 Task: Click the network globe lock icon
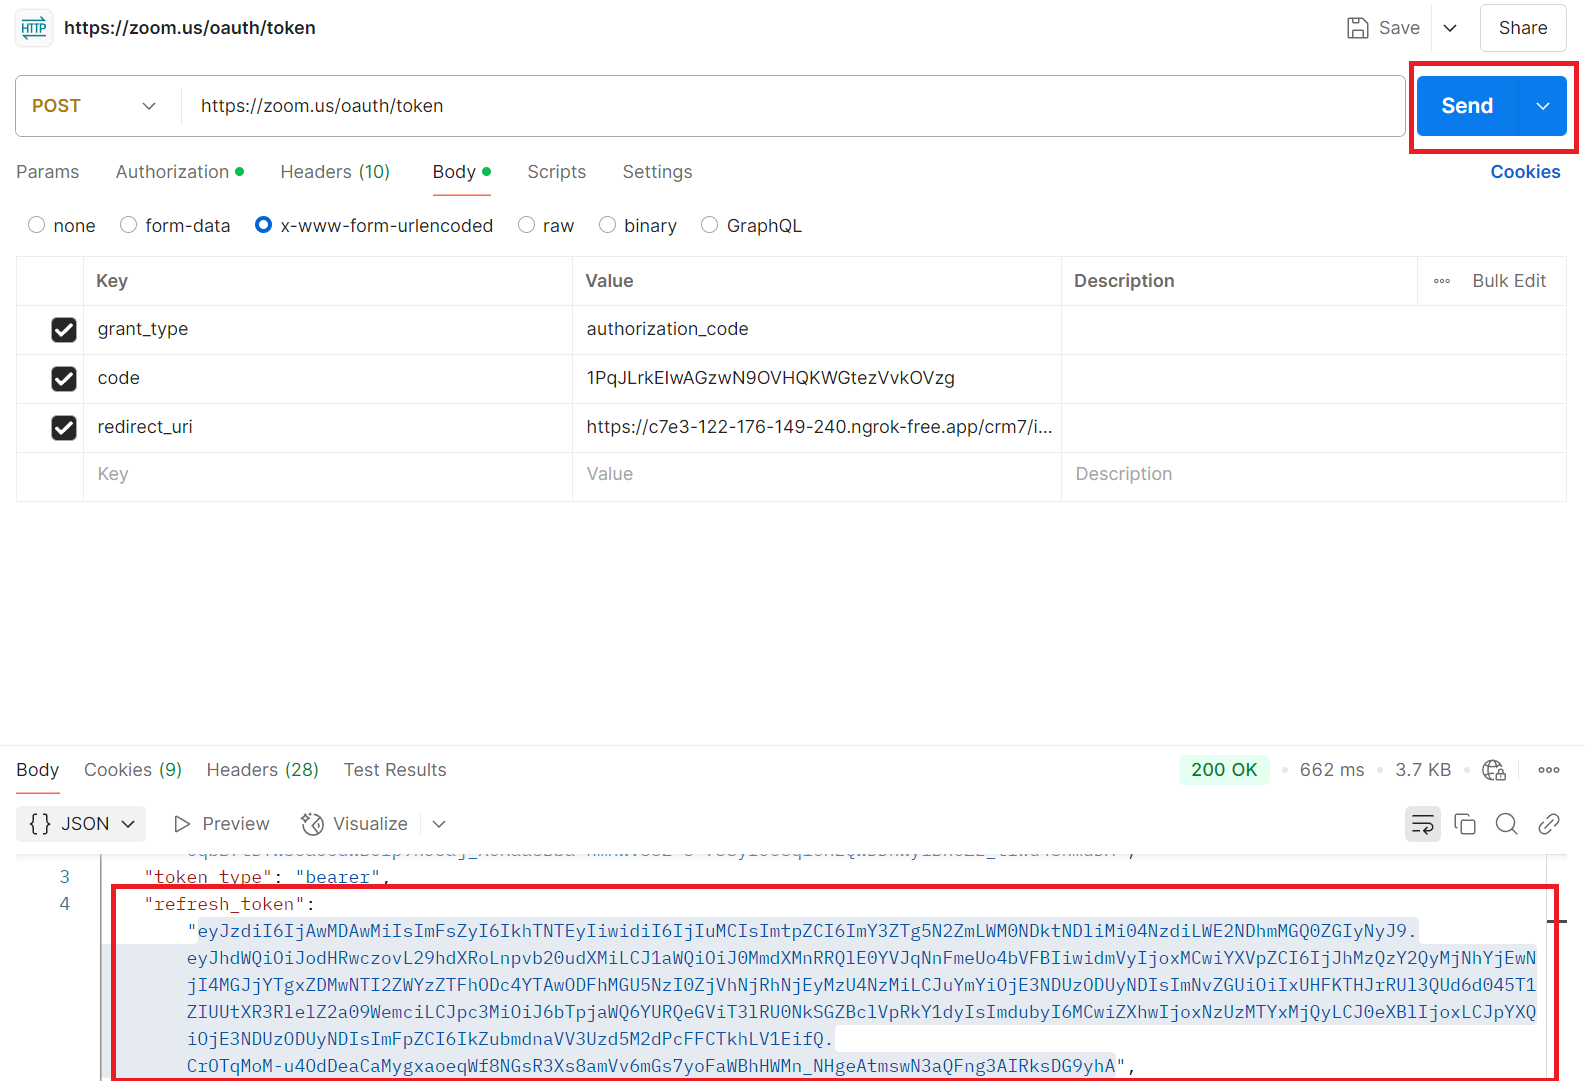click(1494, 770)
